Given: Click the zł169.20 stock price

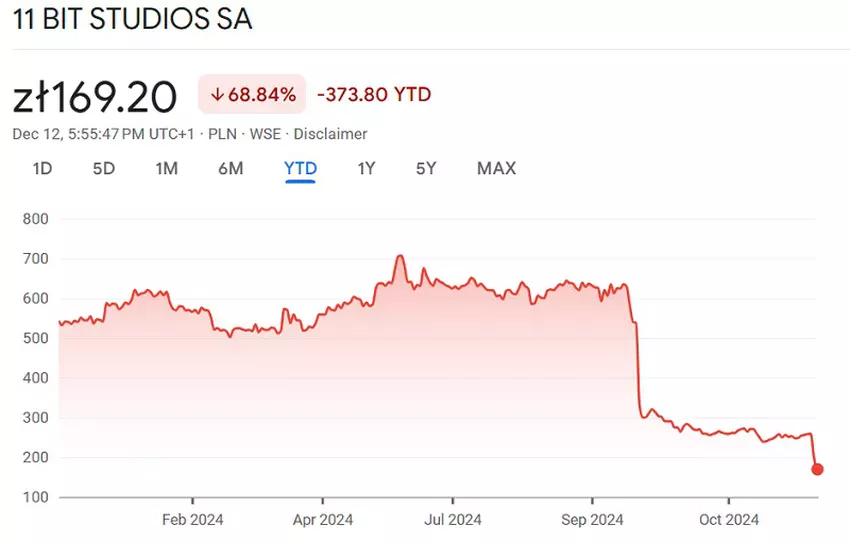Looking at the screenshot, I should point(95,96).
